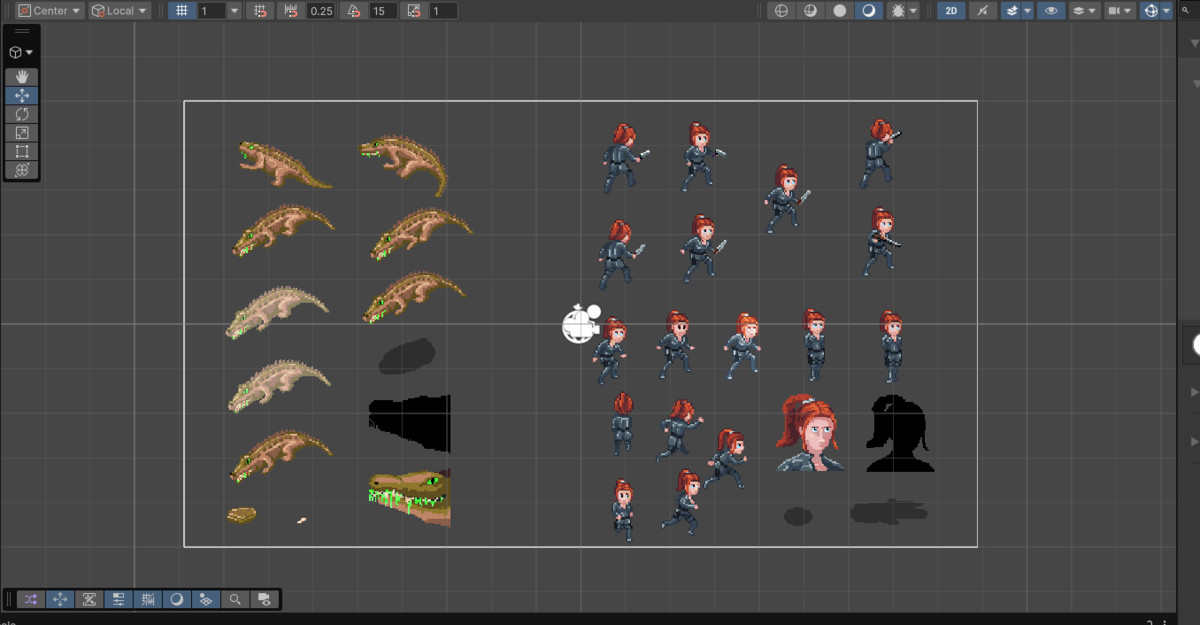Expand the debug draw mode dropdown arrow
Screen dimensions: 1200x625
coord(915,11)
